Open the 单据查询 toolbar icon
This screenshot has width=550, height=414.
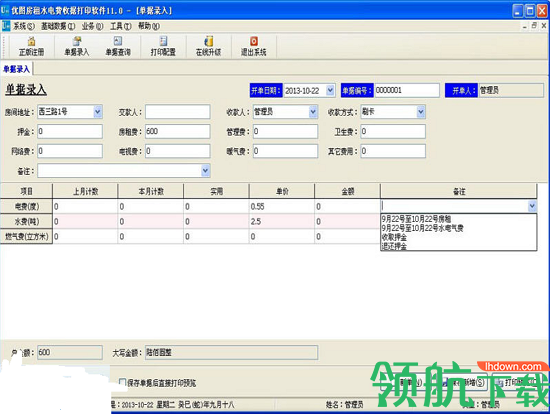118,46
